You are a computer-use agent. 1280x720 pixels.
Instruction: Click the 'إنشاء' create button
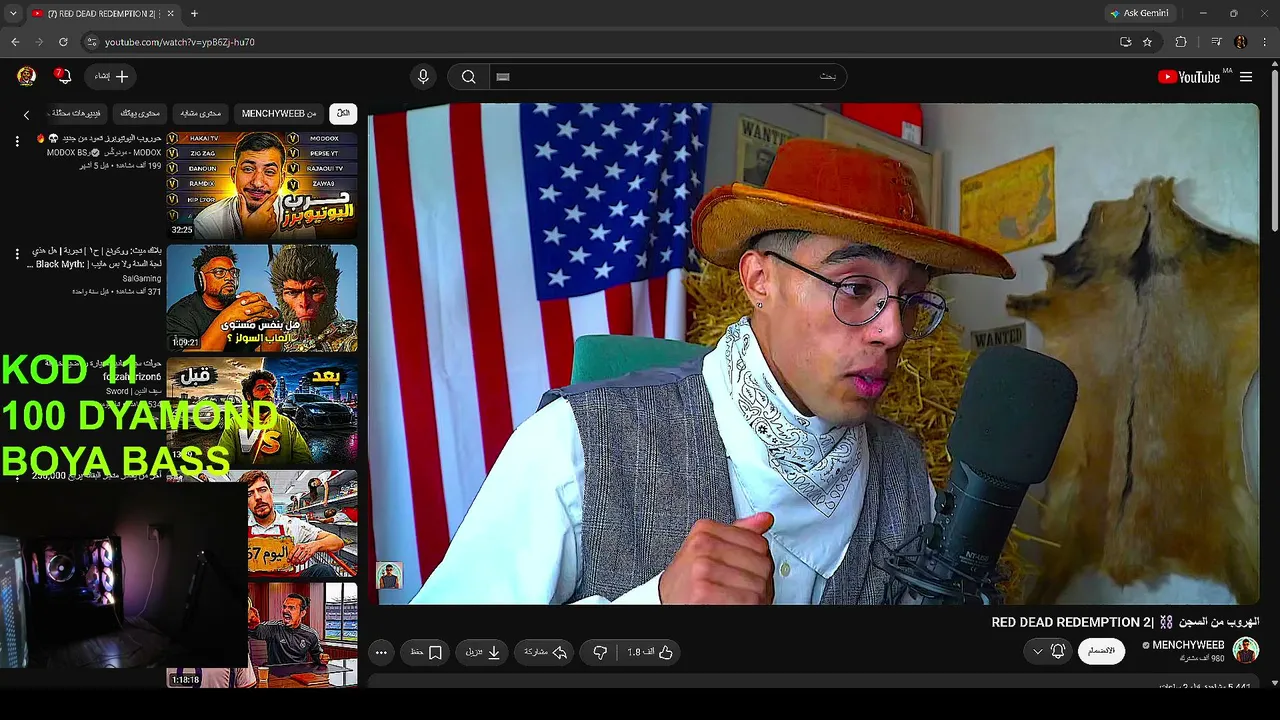[112, 77]
